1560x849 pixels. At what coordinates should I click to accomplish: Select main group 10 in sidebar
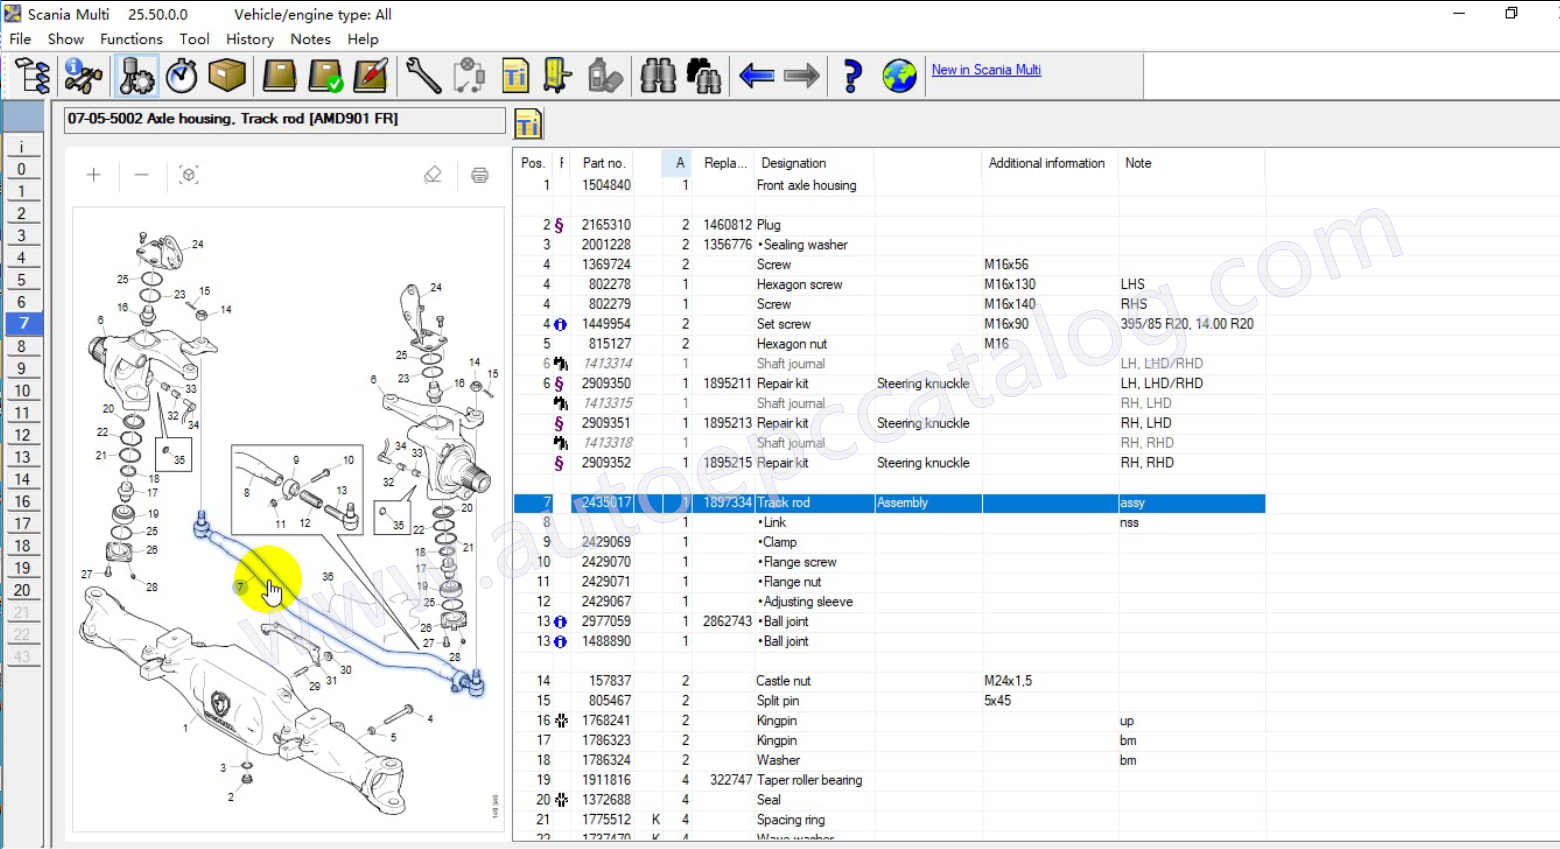click(22, 391)
